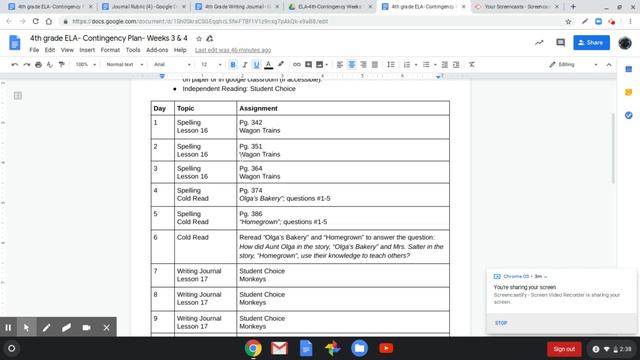Decrease the paragraph indent
The height and width of the screenshot is (360, 640).
[445, 64]
